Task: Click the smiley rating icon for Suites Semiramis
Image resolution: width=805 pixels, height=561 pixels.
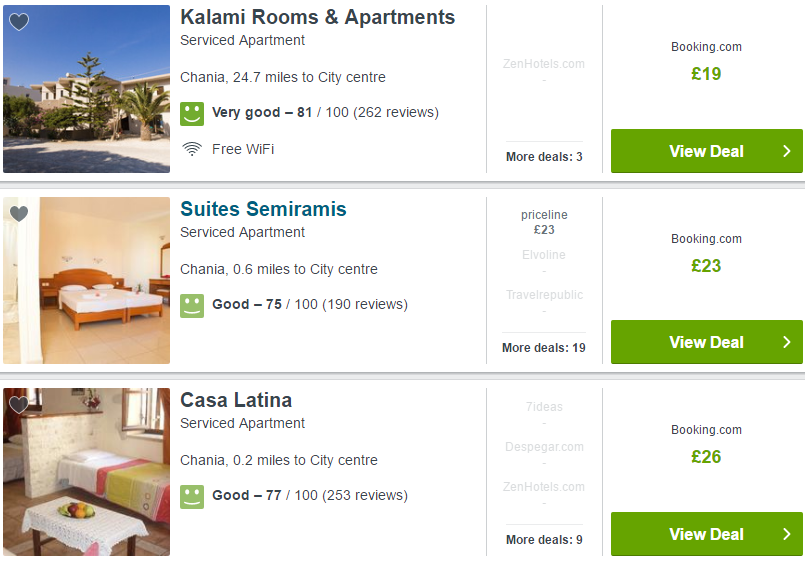Action: [192, 306]
